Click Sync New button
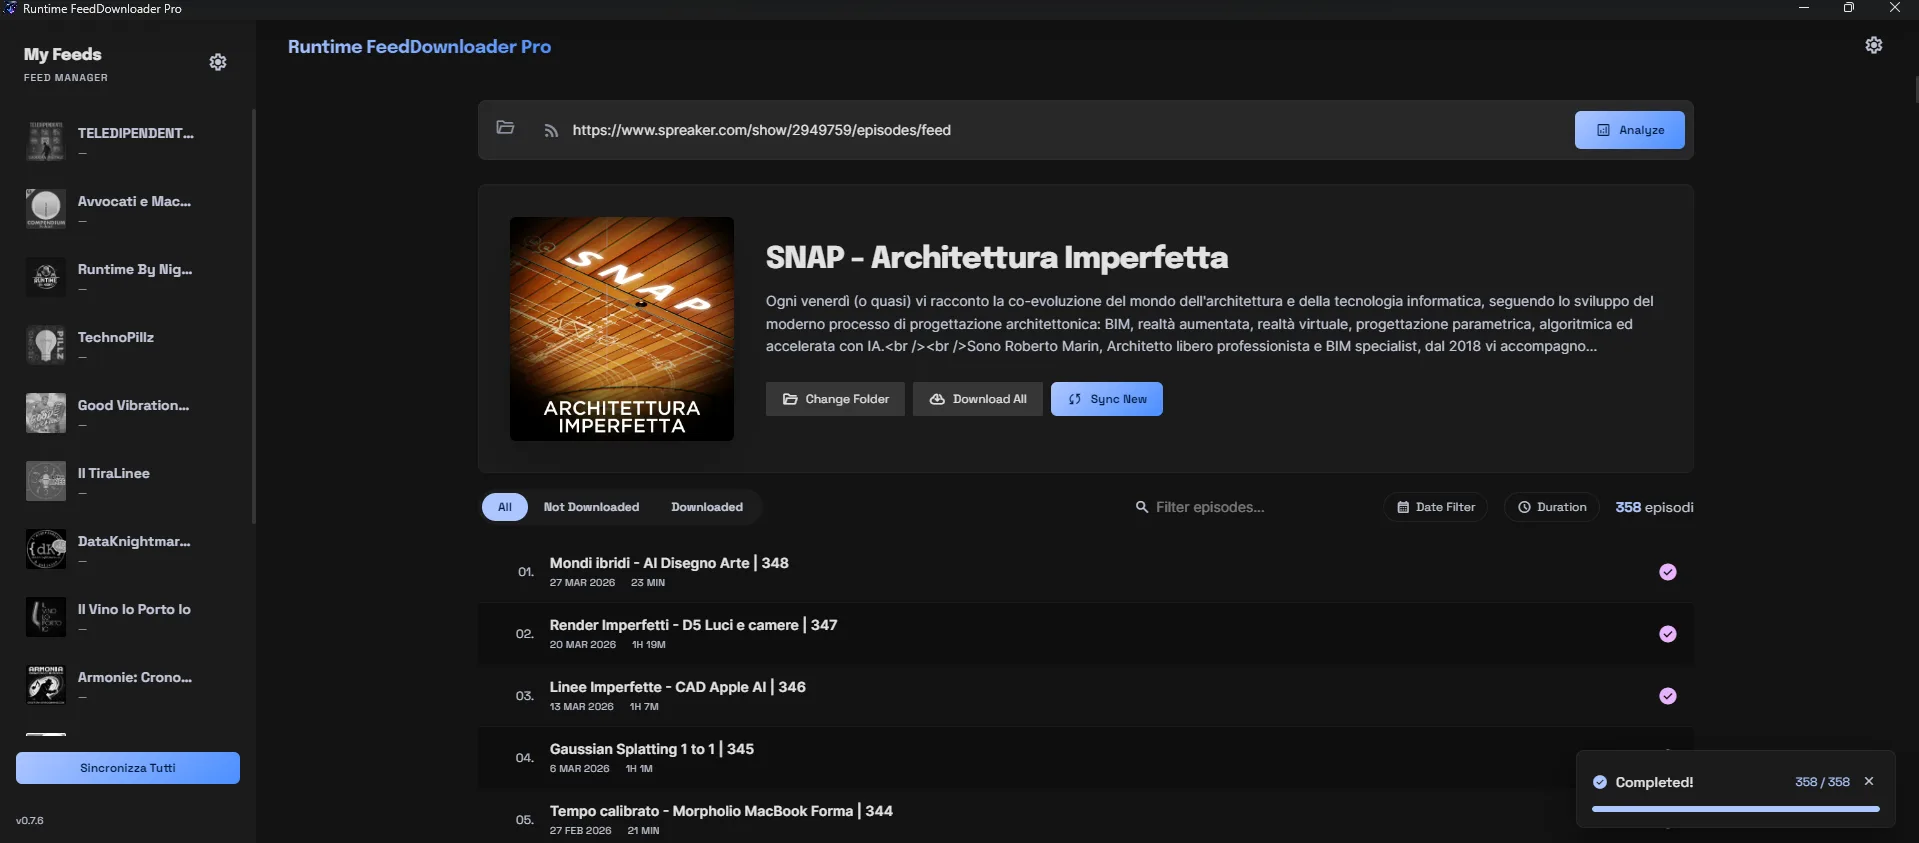This screenshot has height=843, width=1919. coord(1107,399)
